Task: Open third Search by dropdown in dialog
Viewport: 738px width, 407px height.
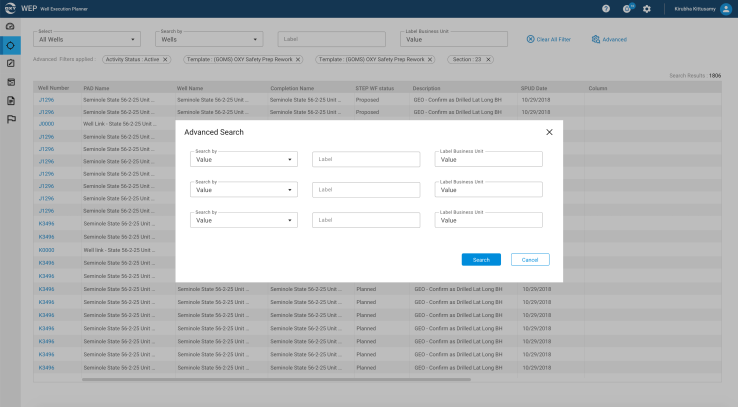Action: point(244,220)
